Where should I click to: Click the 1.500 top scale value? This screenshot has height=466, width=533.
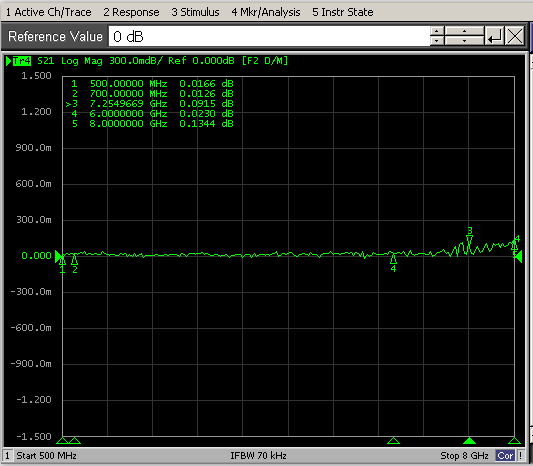[36, 76]
